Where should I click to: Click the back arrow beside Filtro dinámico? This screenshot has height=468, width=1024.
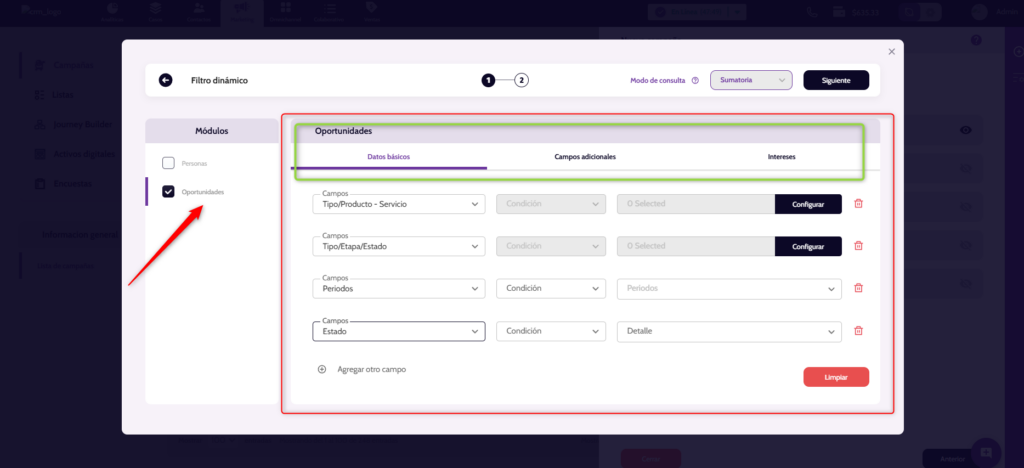click(x=165, y=80)
